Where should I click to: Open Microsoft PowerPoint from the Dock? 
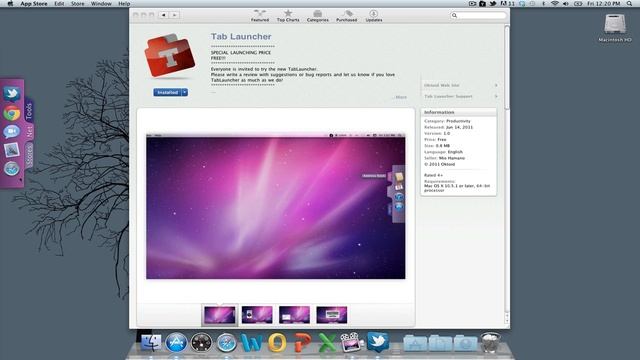(x=302, y=342)
